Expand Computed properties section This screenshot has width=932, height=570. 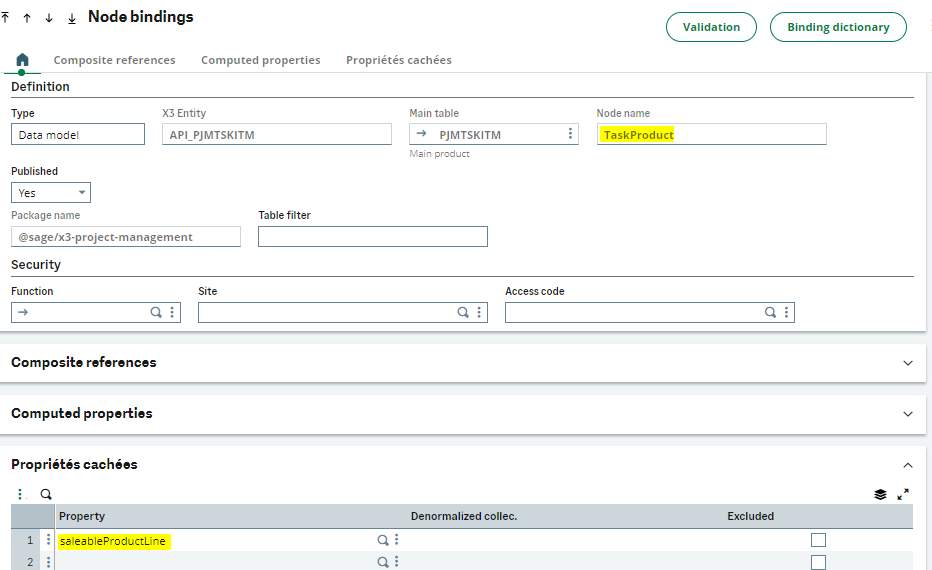(x=908, y=414)
